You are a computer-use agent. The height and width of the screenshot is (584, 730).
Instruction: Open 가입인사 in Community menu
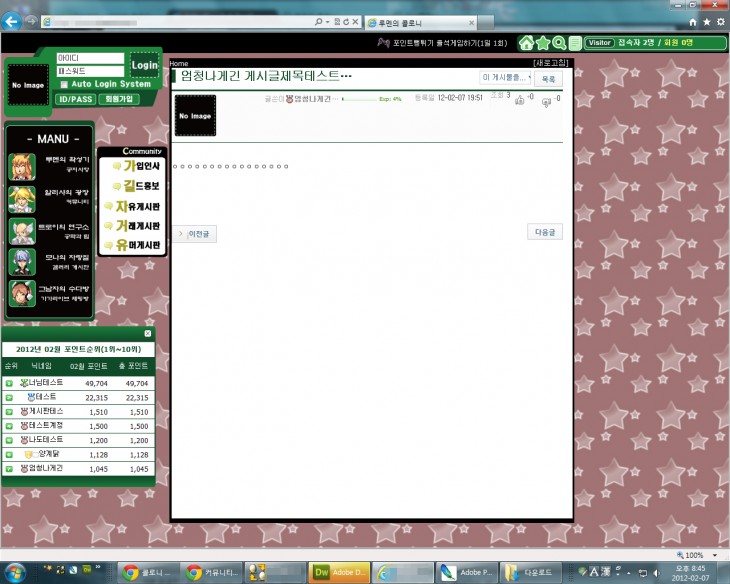(137, 166)
